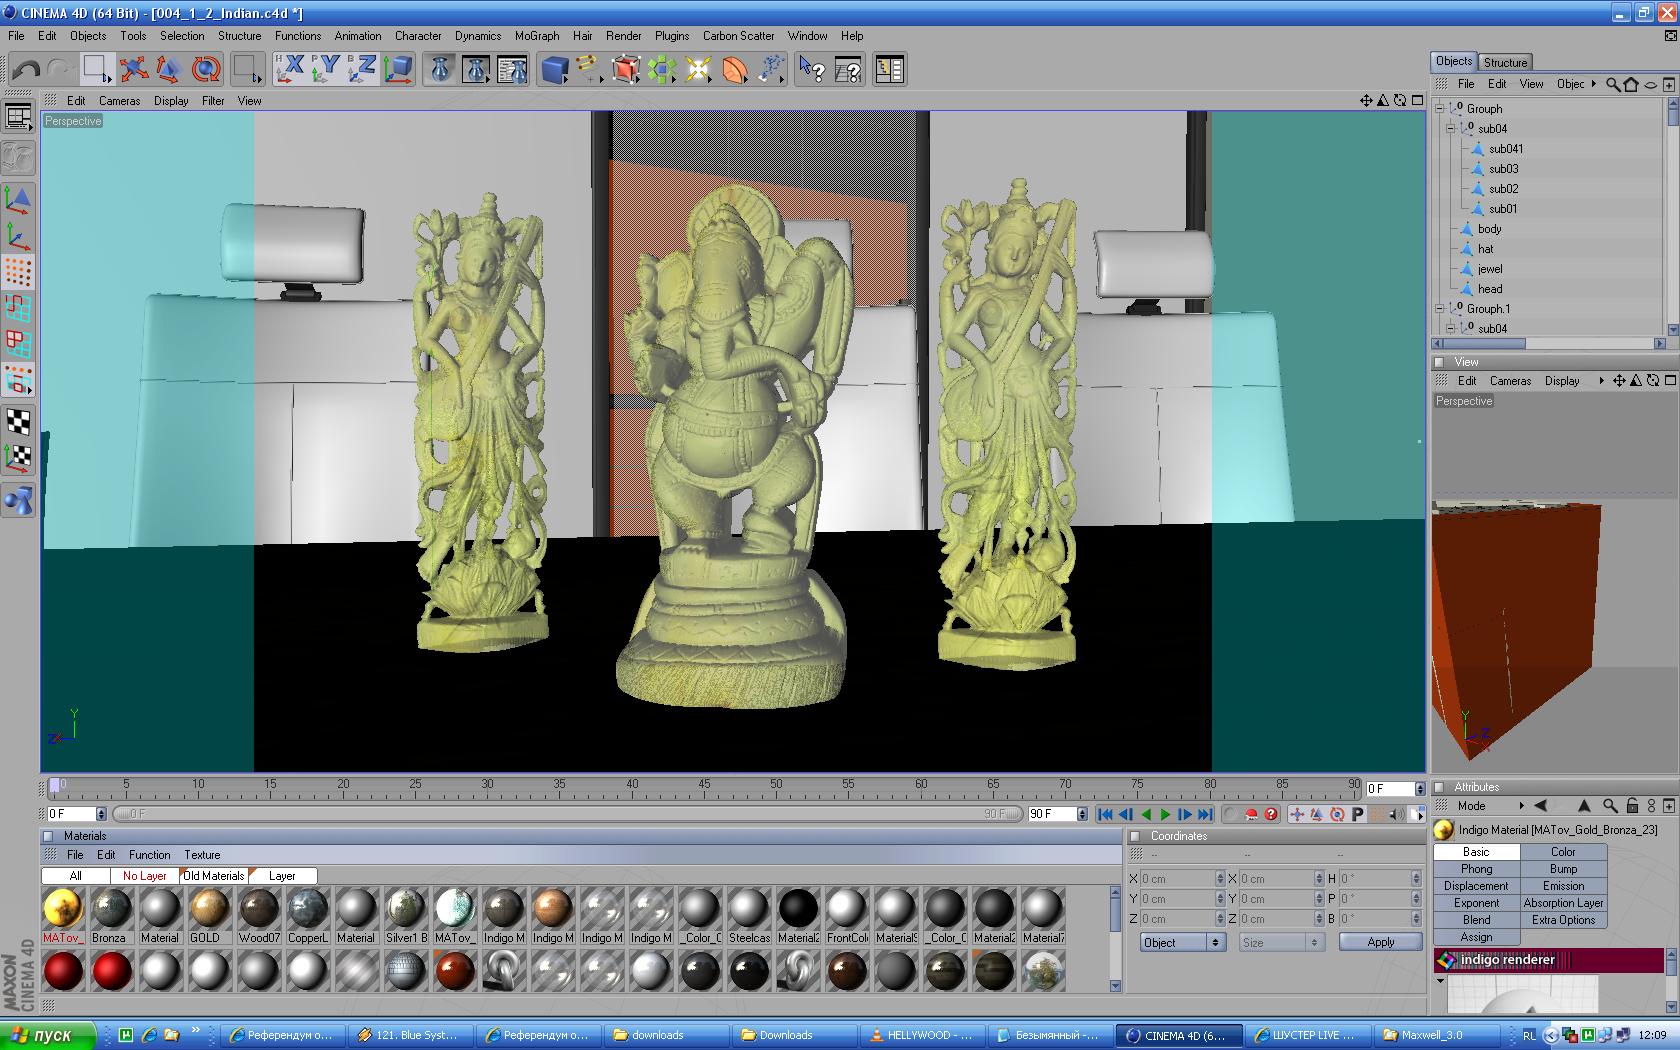1680x1050 pixels.
Task: Open Render Settings from the toolbar
Action: pyautogui.click(x=512, y=69)
